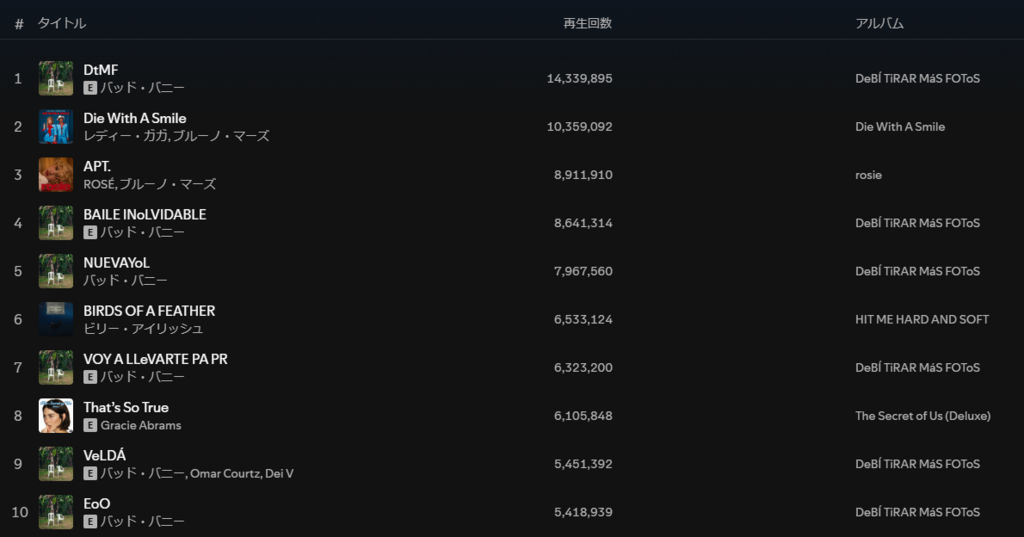
Task: Open That's So True cover thumbnail
Action: coord(56,415)
